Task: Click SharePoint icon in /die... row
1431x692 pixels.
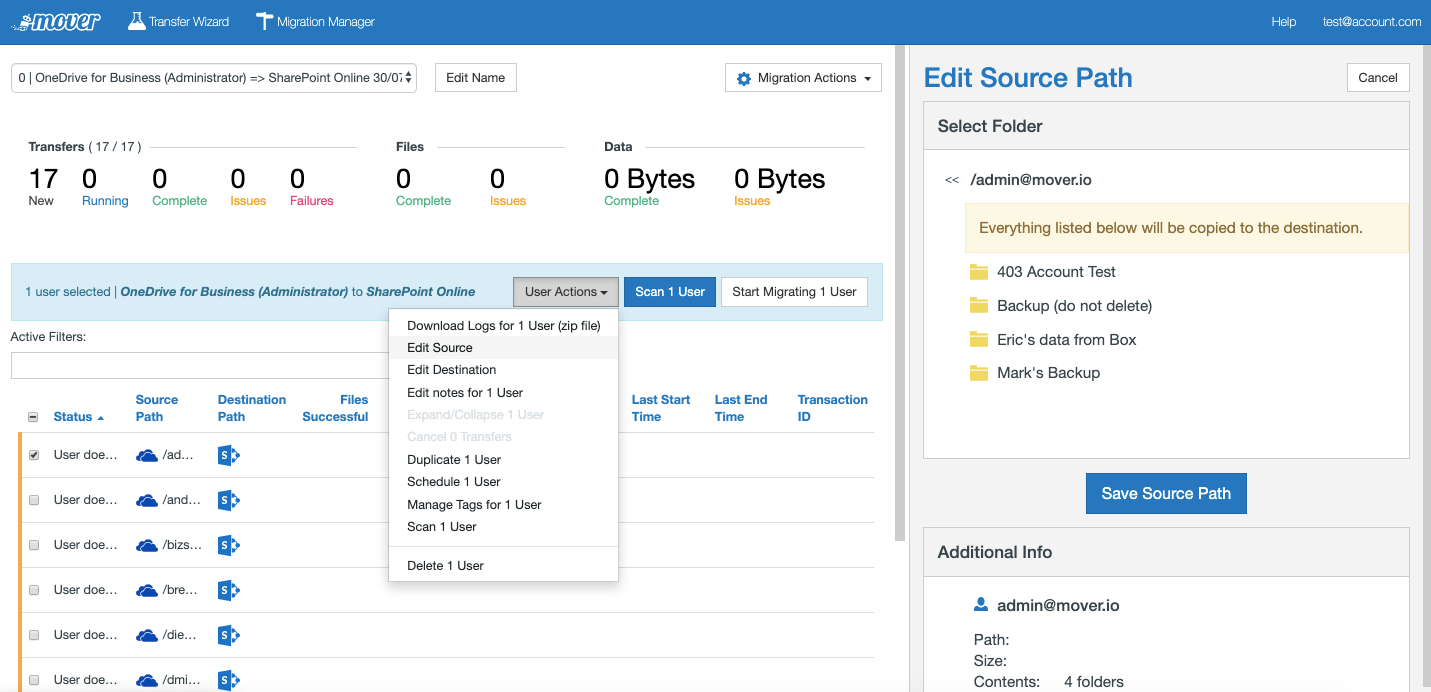Action: pos(229,635)
